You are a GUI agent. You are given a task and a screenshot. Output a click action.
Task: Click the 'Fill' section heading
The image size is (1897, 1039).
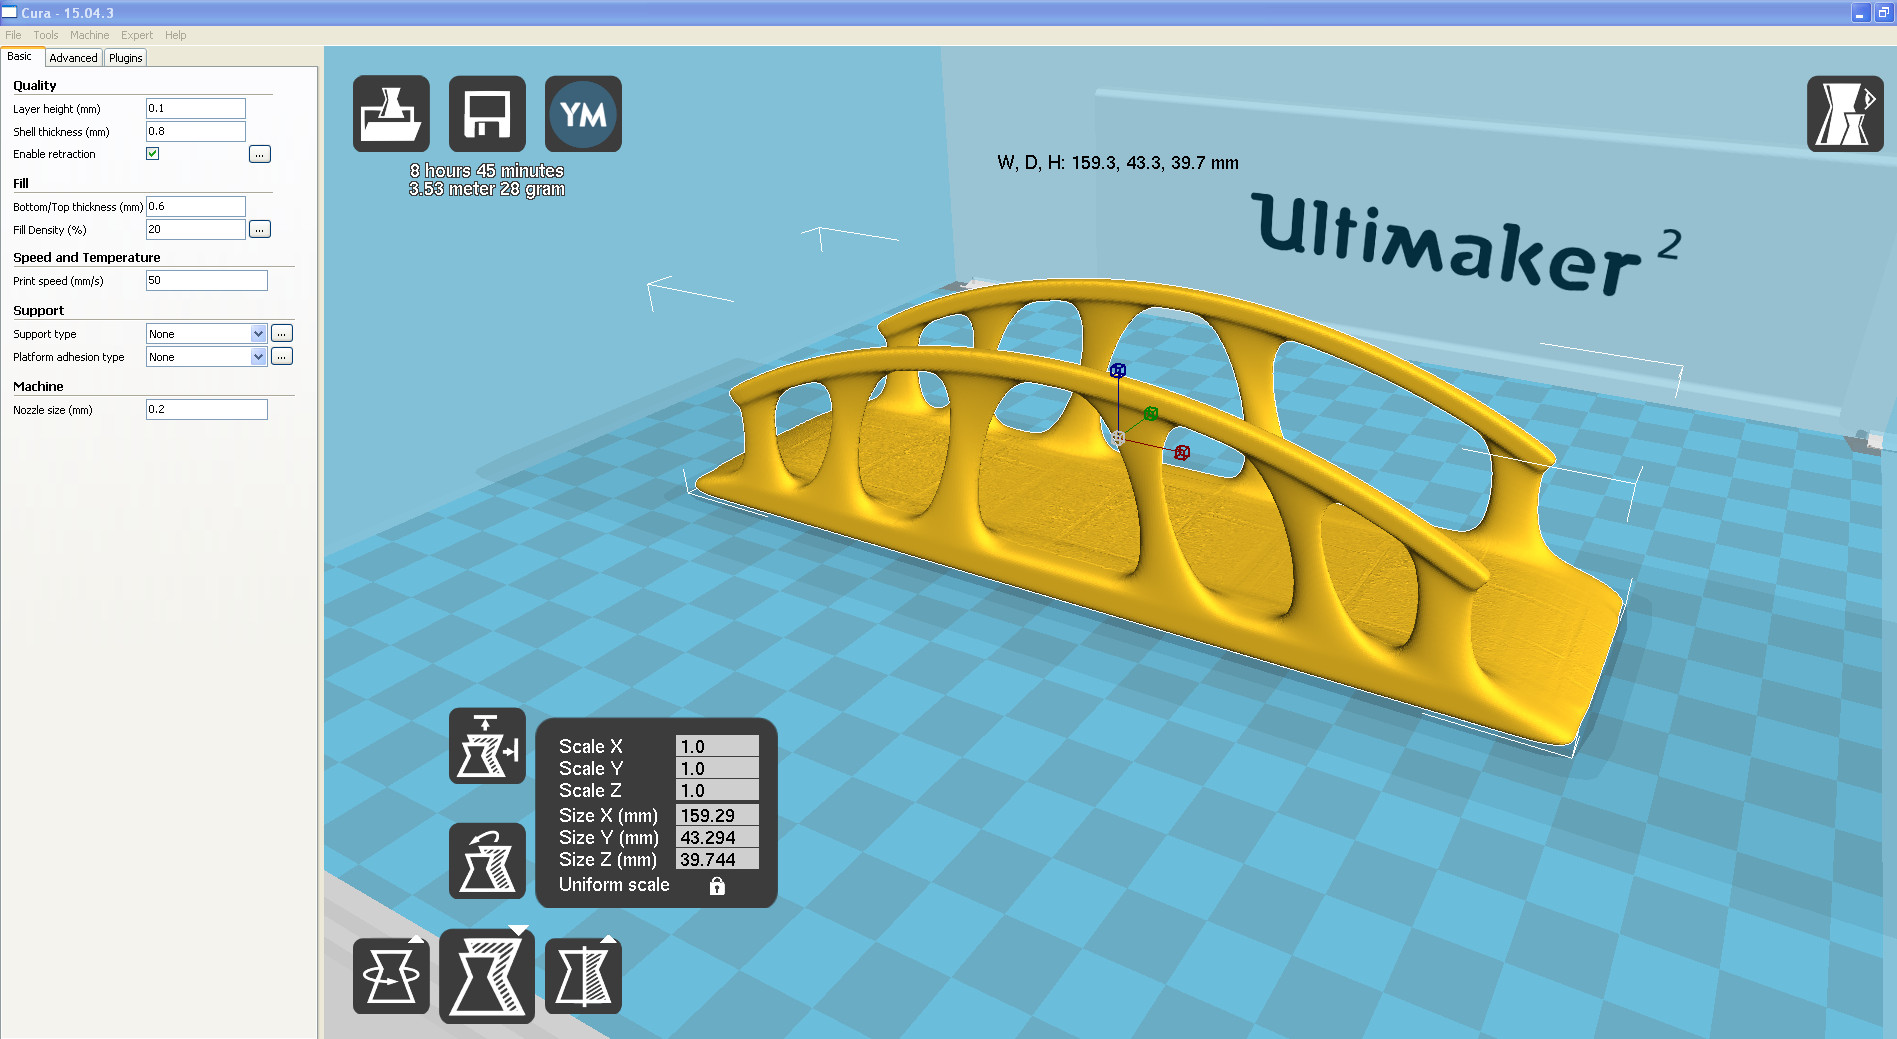pos(21,184)
